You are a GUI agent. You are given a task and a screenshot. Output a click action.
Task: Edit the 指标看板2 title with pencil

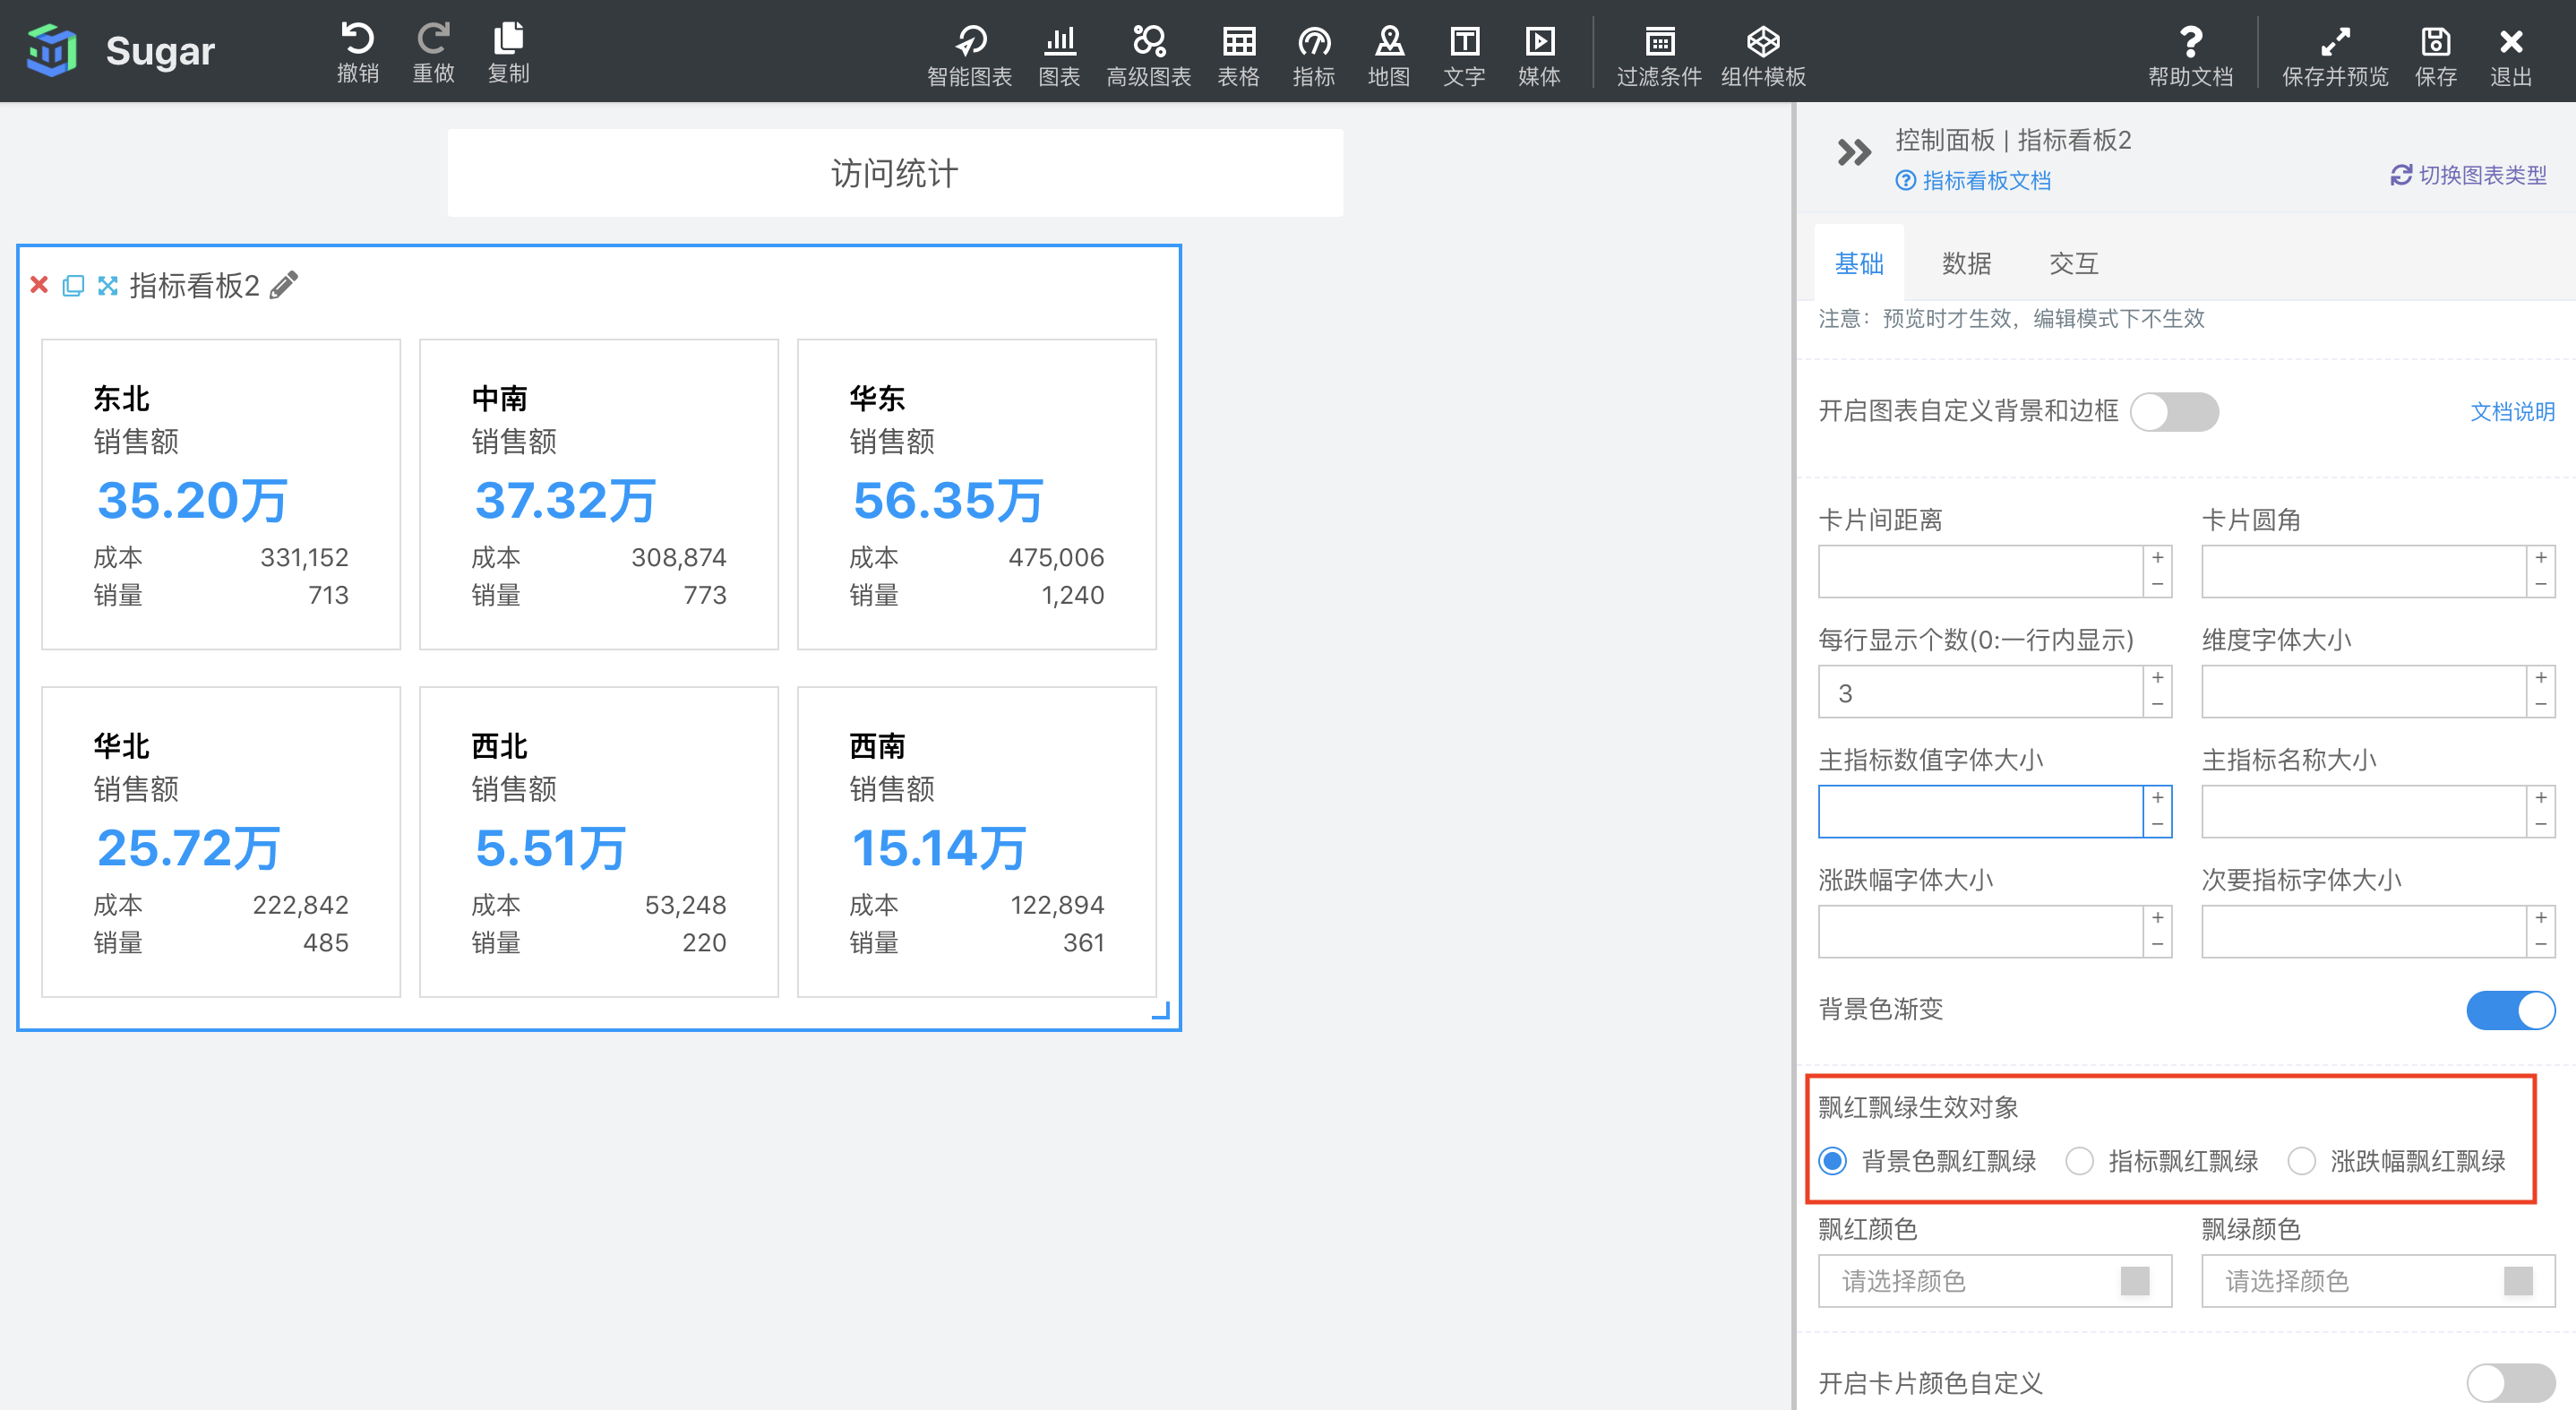pos(284,285)
